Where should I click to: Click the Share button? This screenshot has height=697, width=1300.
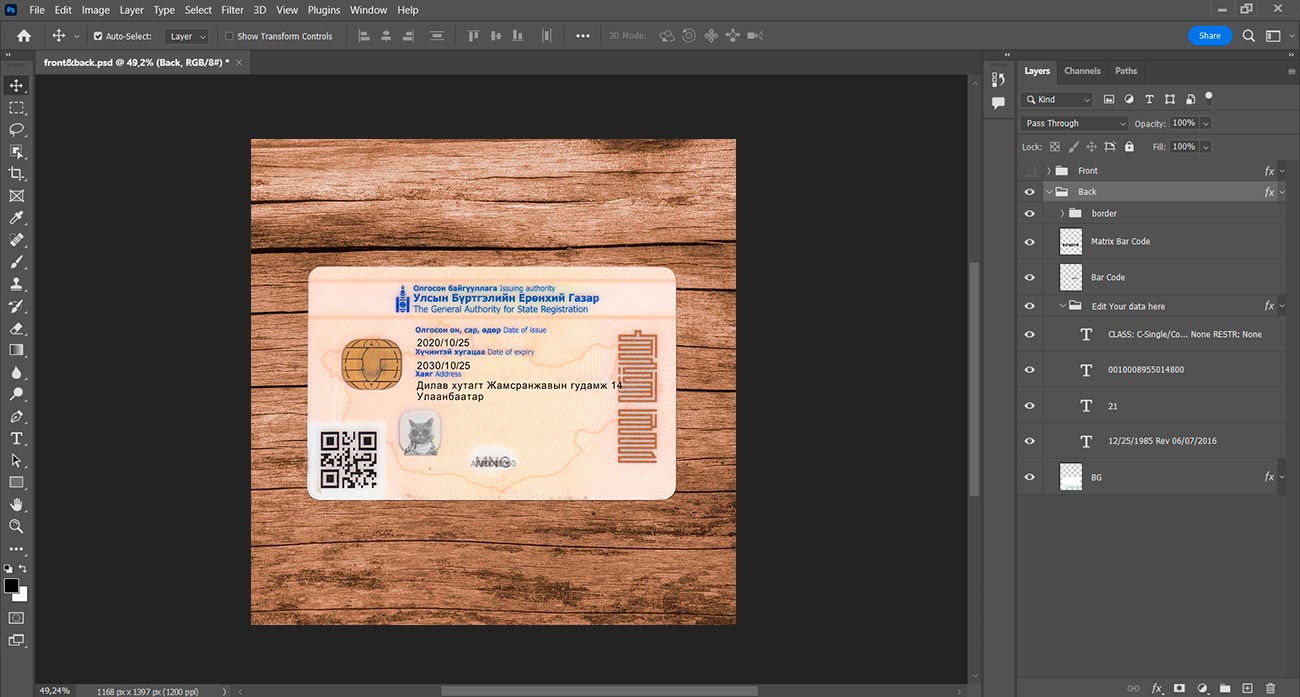[x=1210, y=35]
